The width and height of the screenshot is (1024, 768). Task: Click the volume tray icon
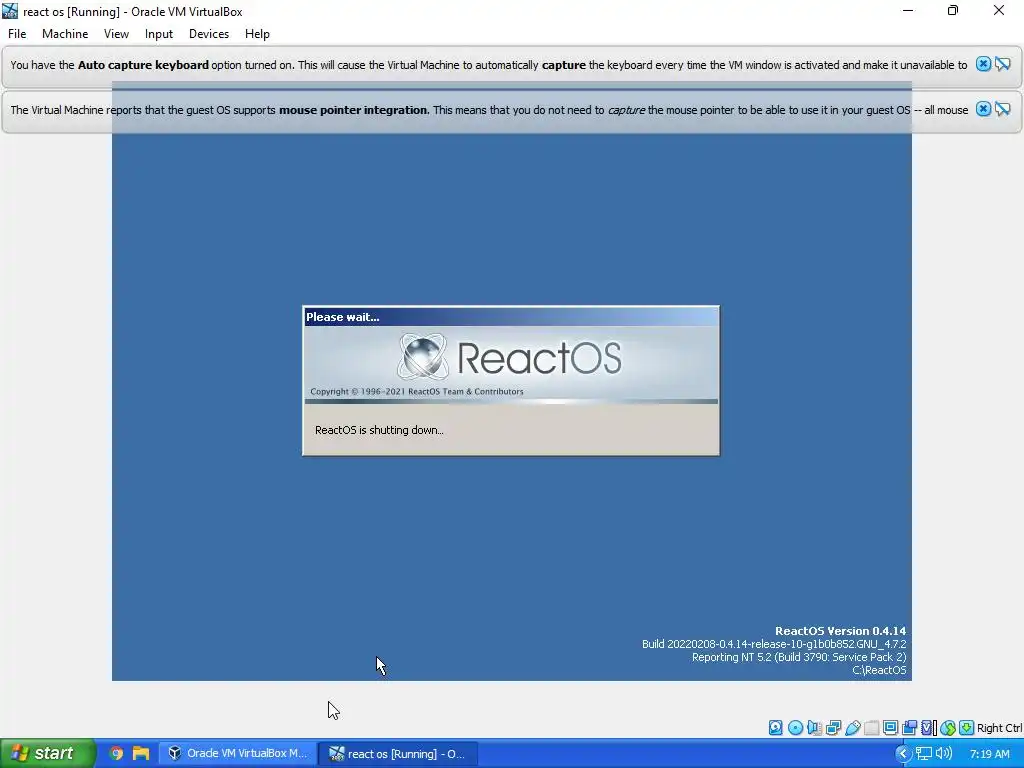coord(943,753)
